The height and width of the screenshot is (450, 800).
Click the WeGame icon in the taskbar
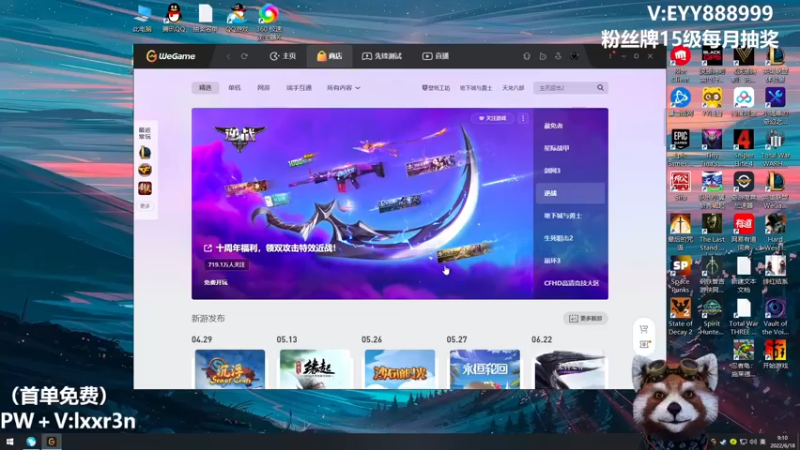tap(51, 442)
